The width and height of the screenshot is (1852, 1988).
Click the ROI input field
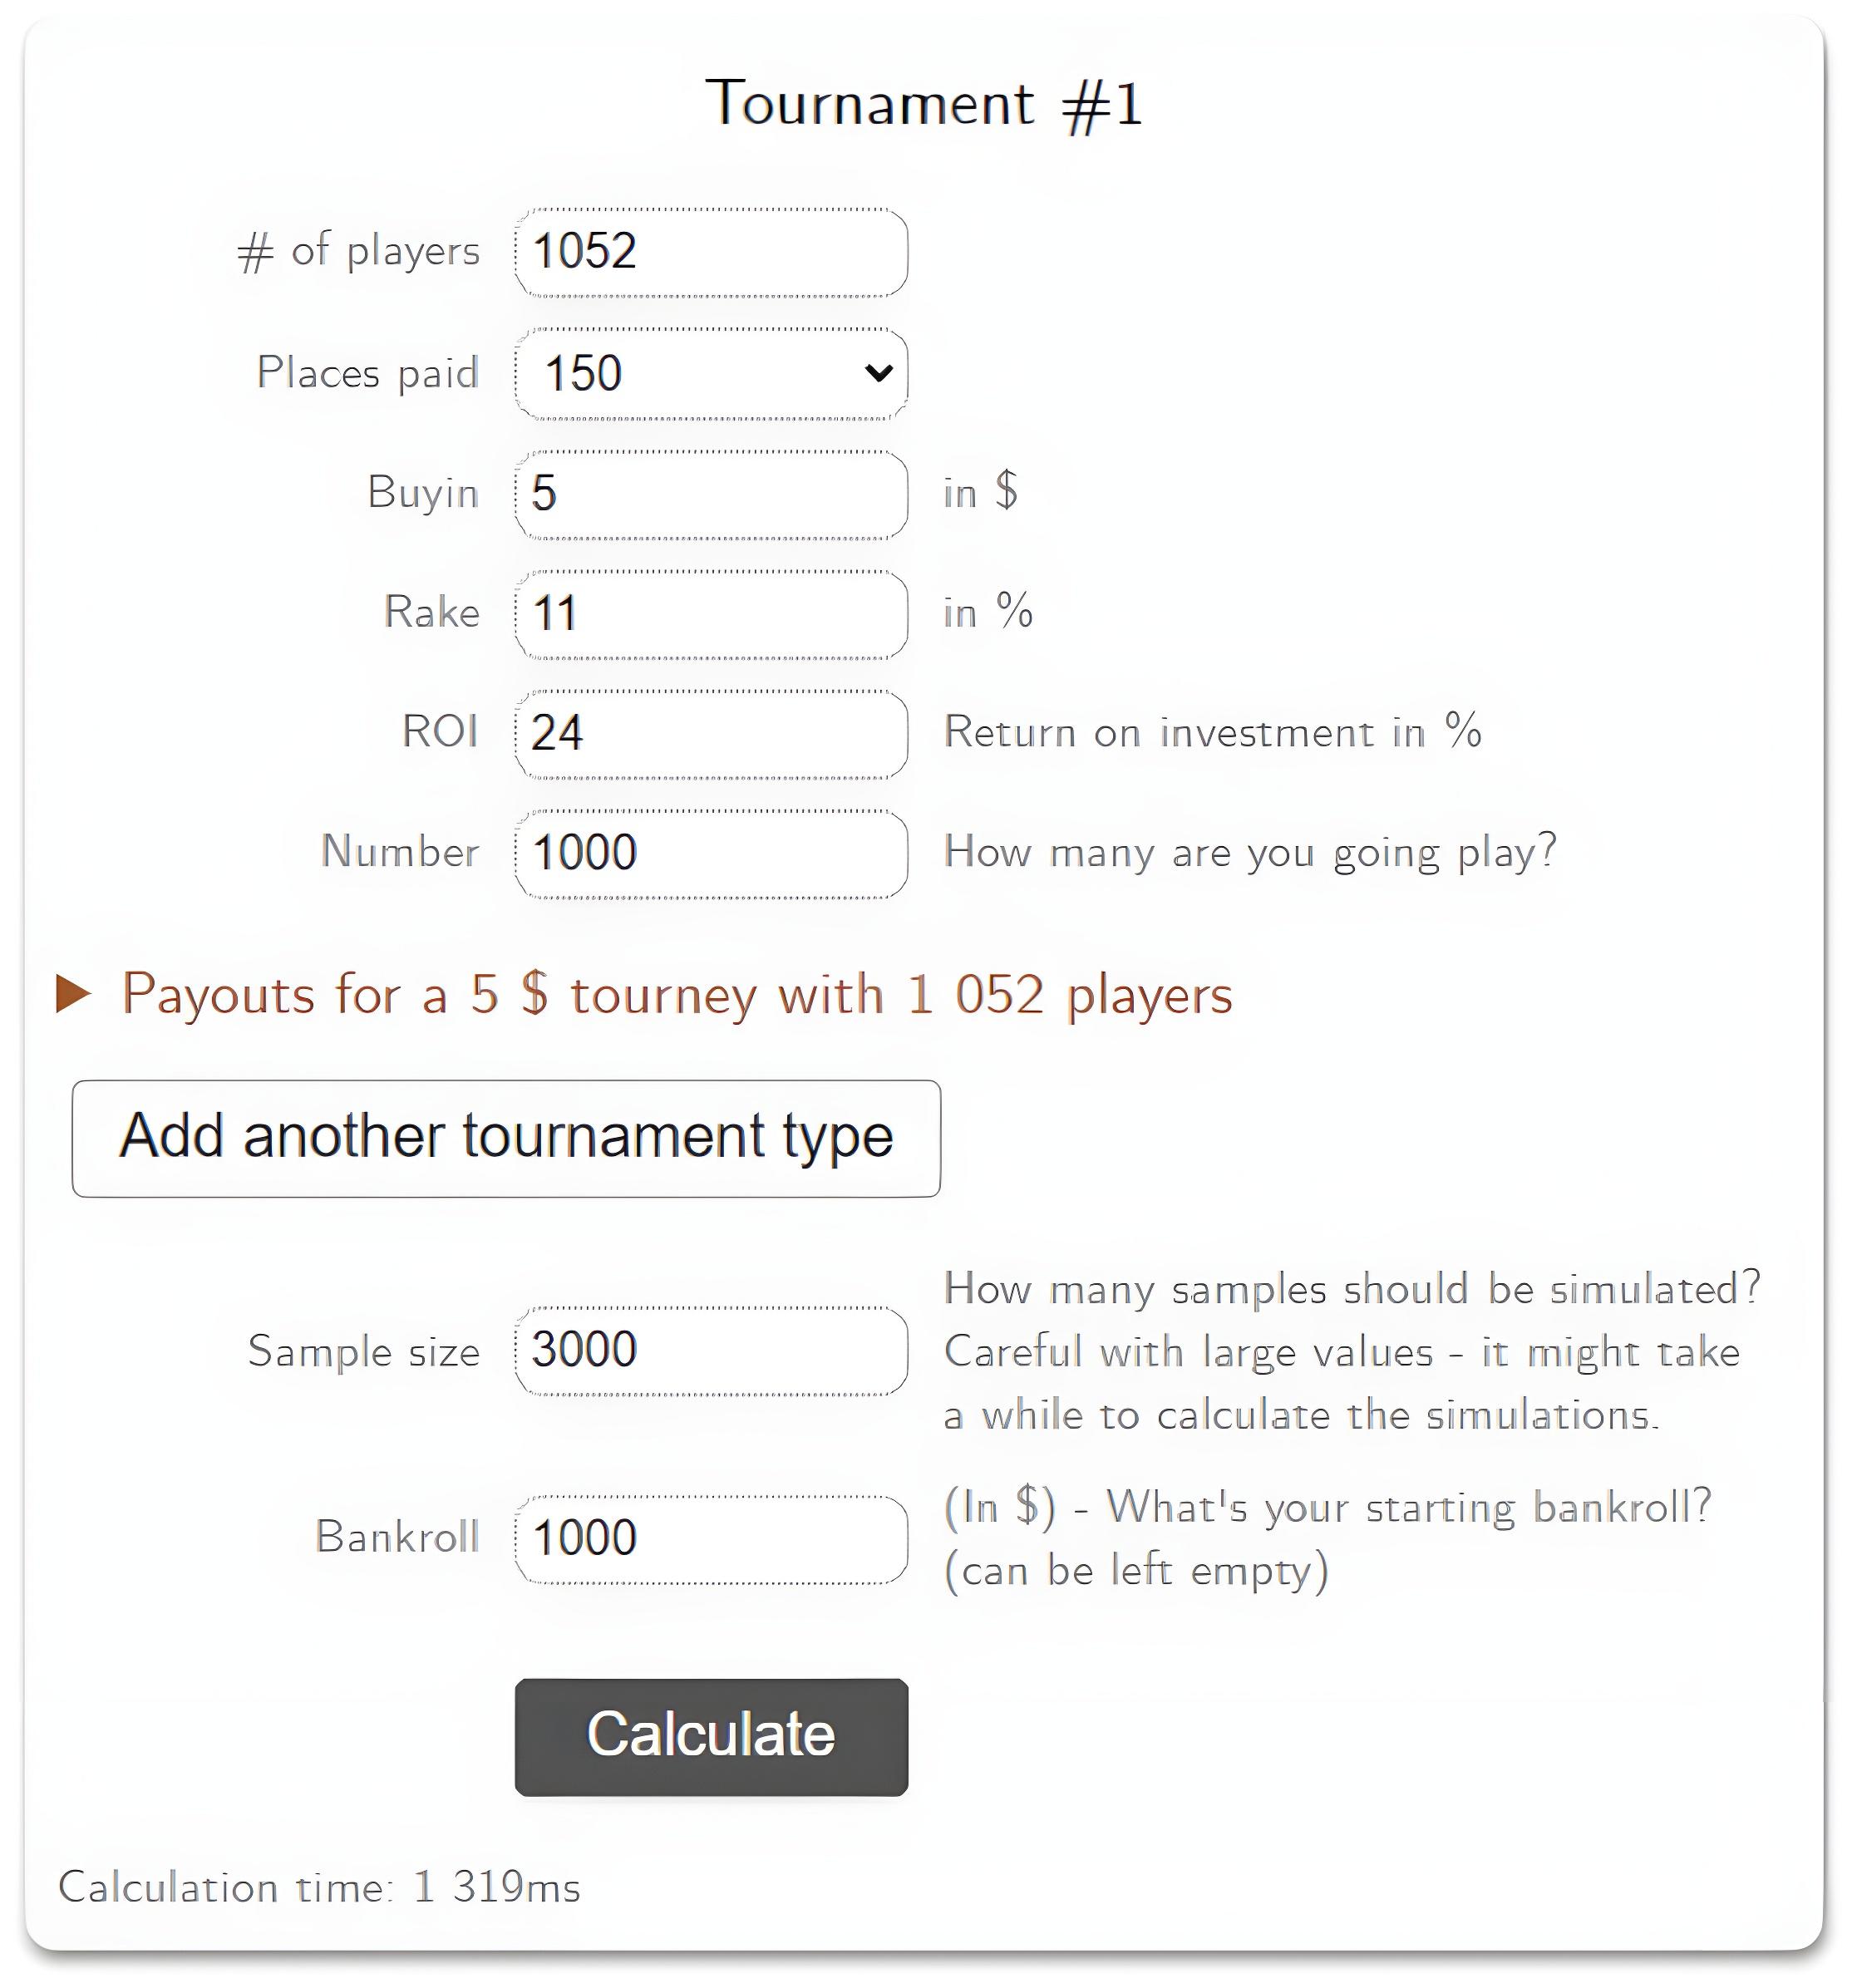pos(711,733)
